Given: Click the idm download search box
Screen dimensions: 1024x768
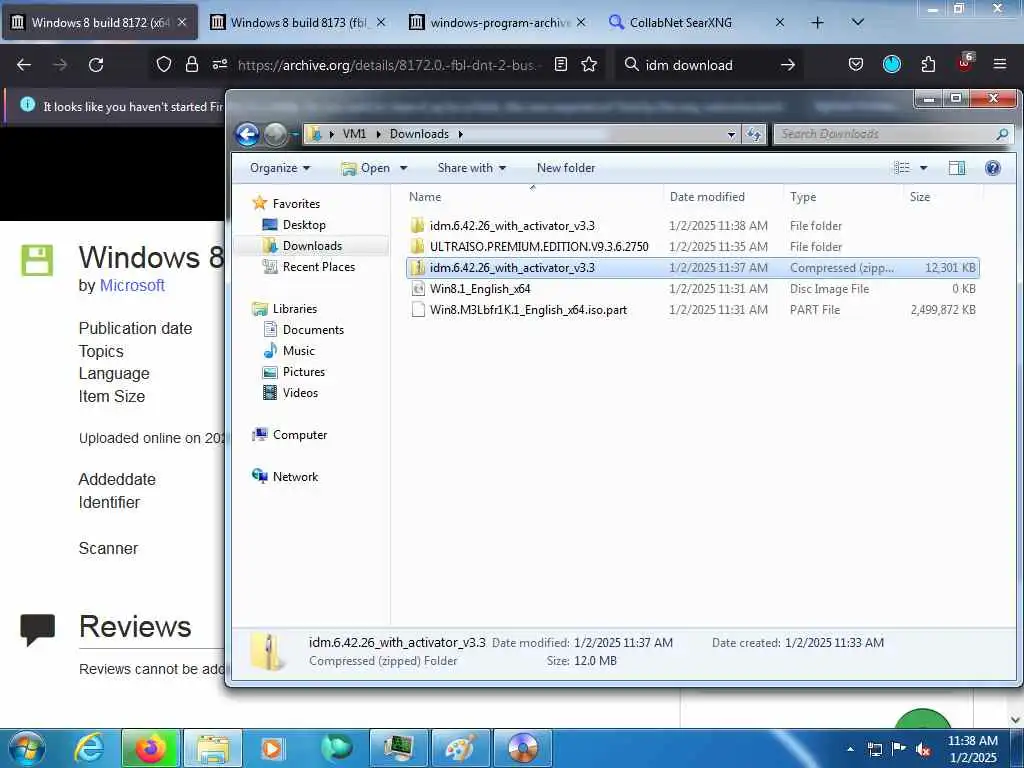Looking at the screenshot, I should click(708, 65).
